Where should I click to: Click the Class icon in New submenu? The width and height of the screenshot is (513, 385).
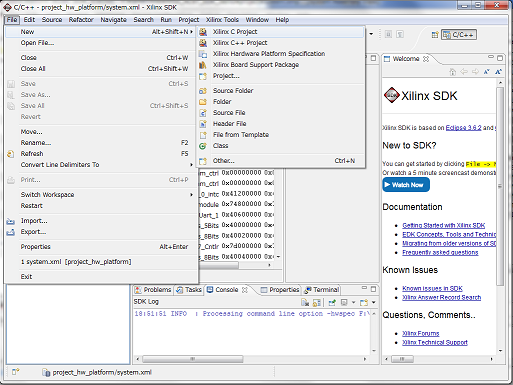click(203, 146)
